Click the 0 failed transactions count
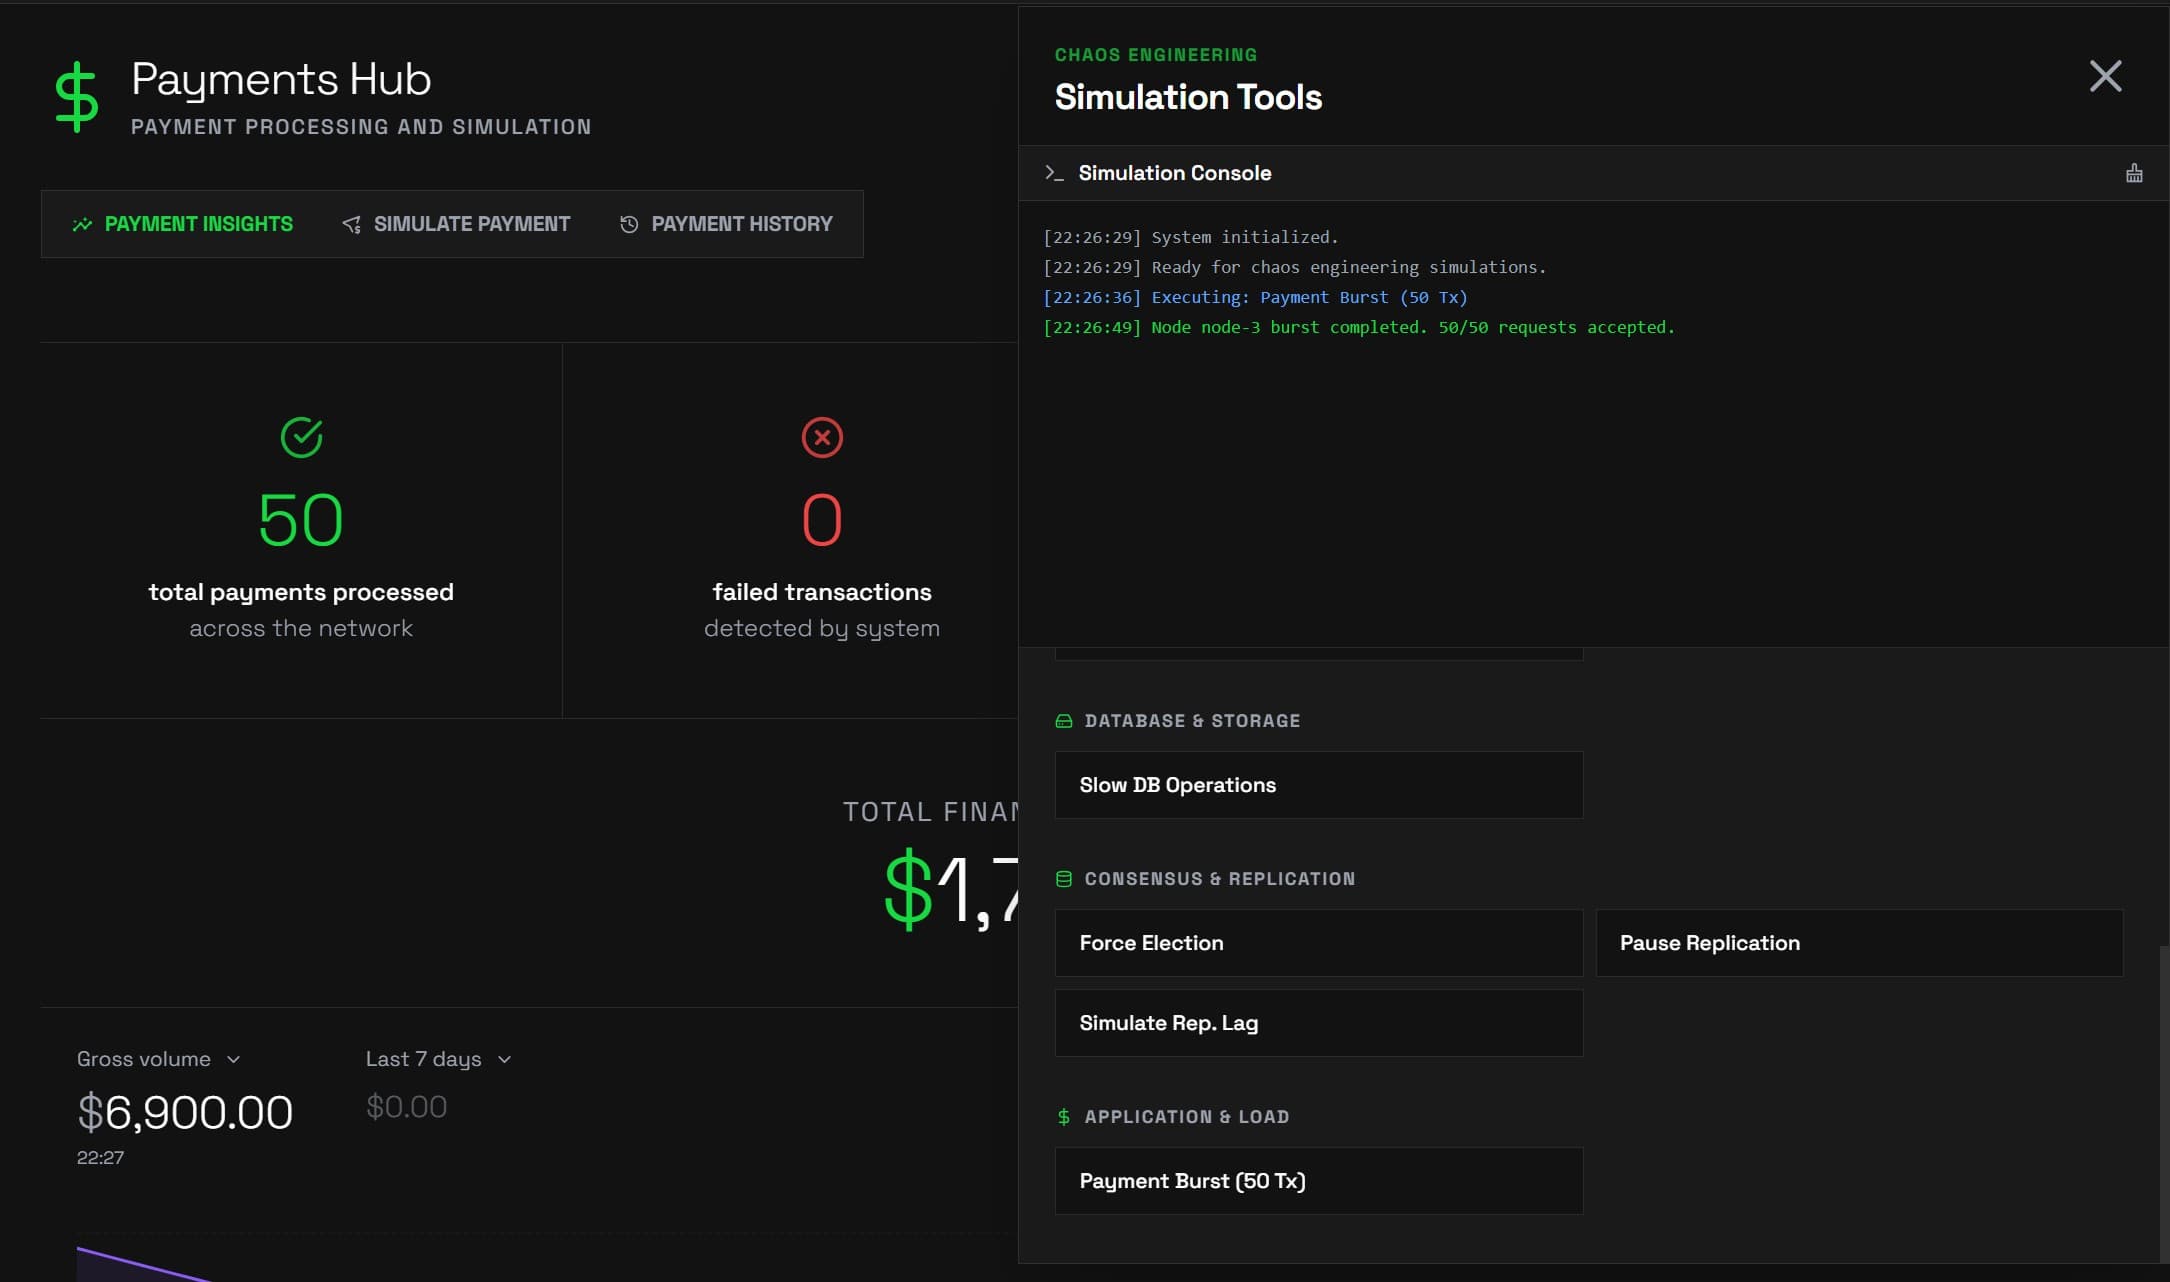 click(822, 520)
